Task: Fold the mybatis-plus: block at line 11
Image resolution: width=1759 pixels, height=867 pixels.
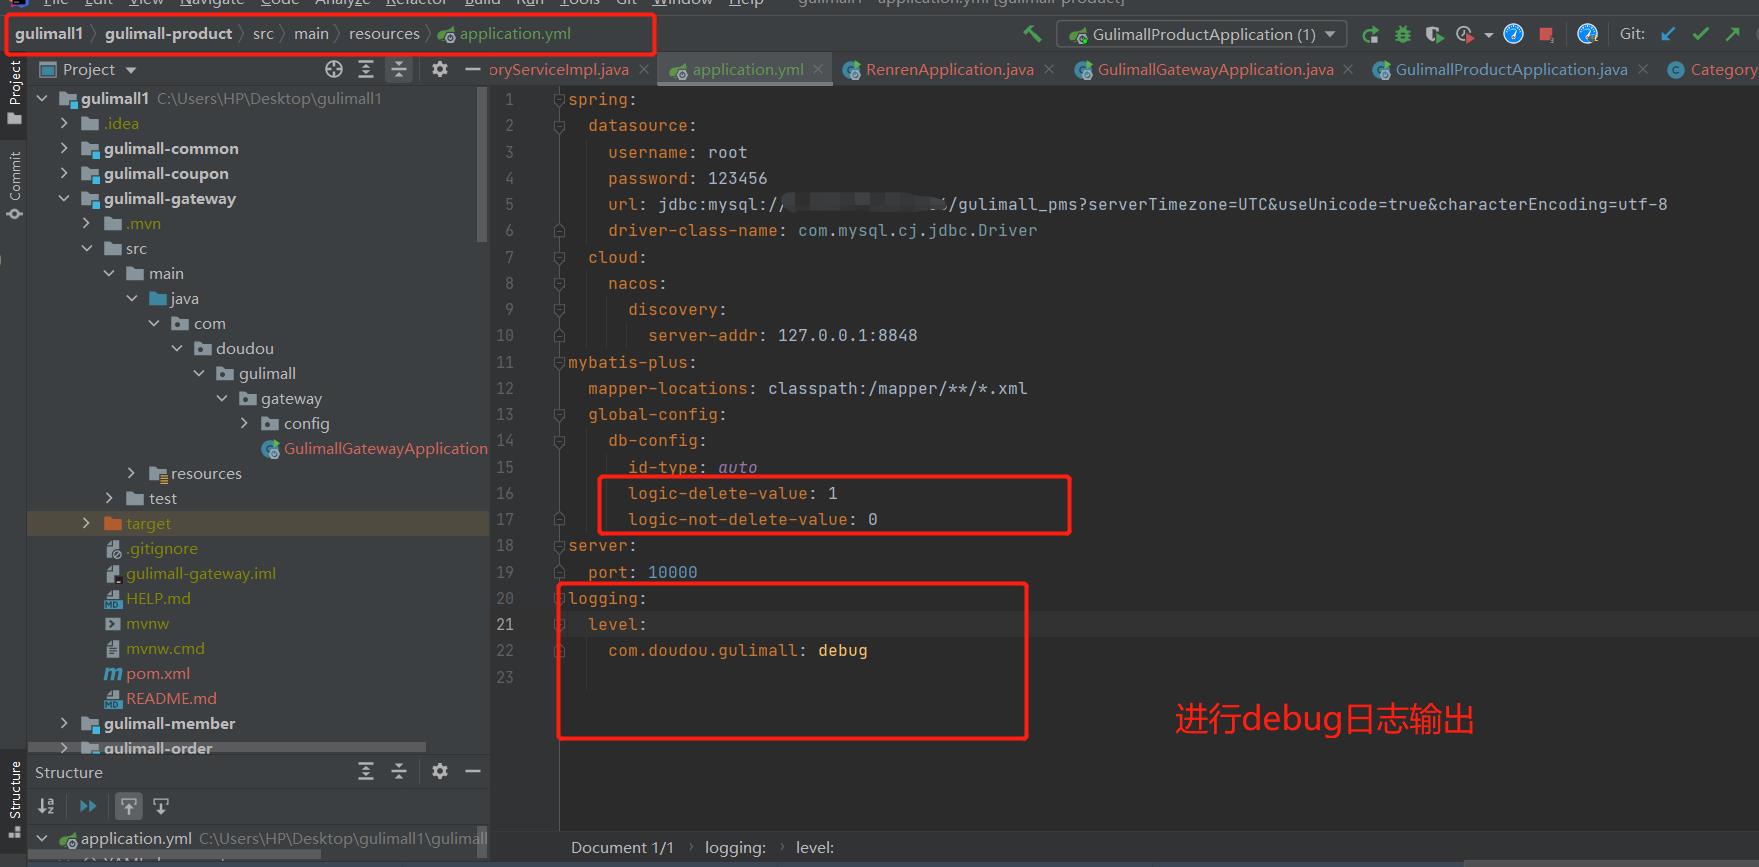Action: tap(560, 362)
